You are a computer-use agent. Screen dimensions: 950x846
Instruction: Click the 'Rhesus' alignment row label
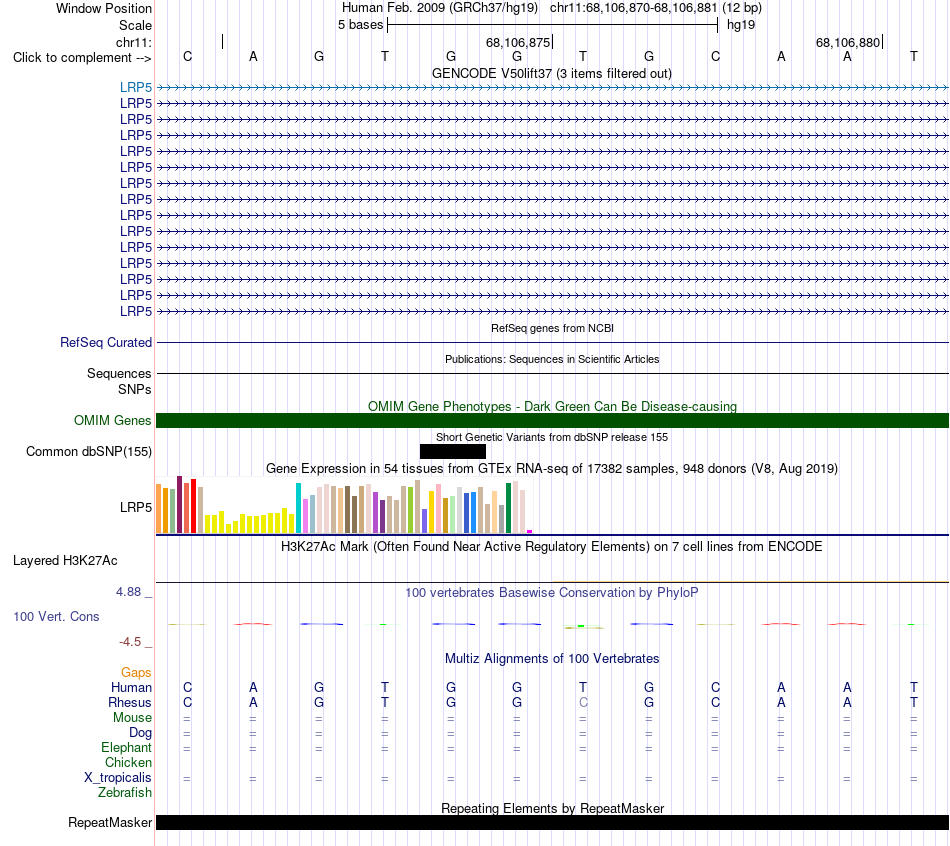point(130,703)
